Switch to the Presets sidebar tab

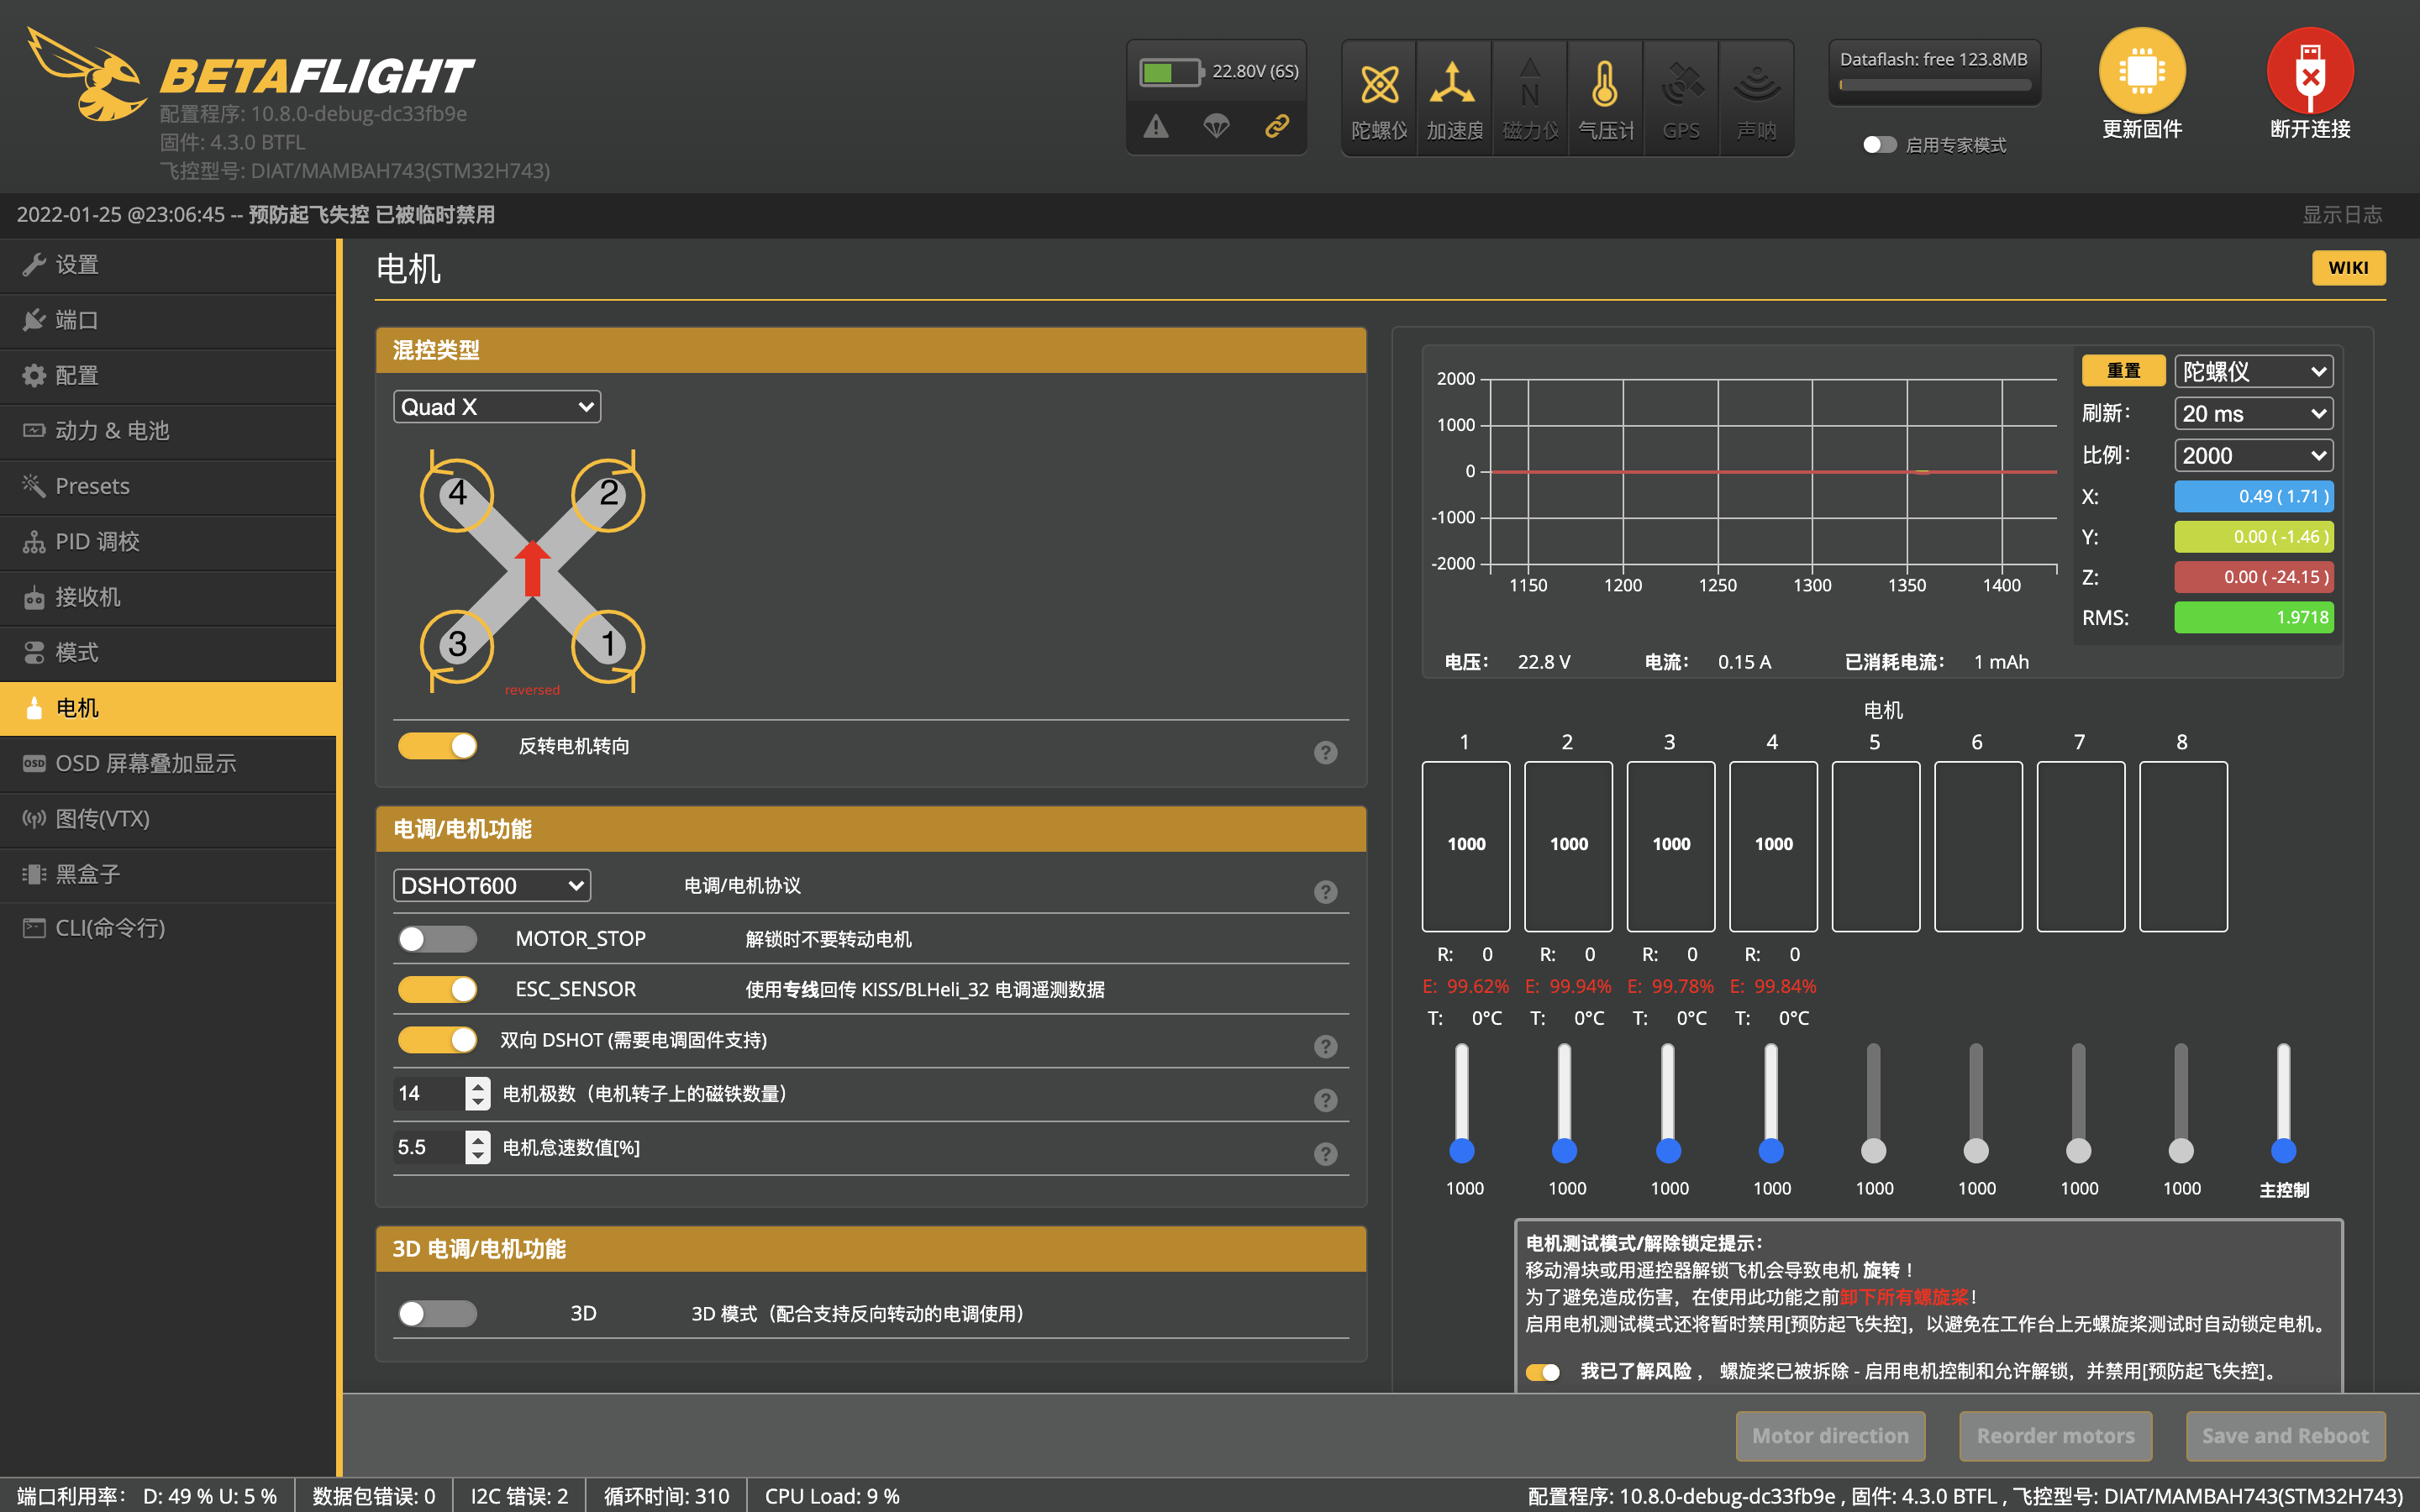[x=92, y=486]
